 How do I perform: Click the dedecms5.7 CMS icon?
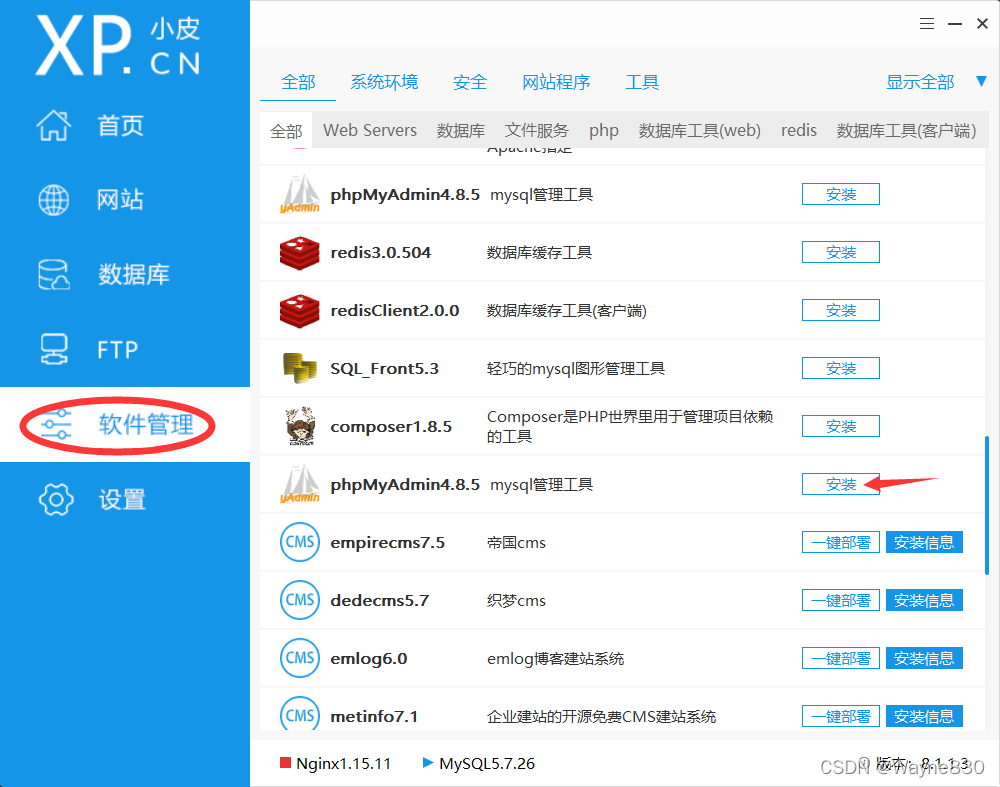(x=300, y=600)
